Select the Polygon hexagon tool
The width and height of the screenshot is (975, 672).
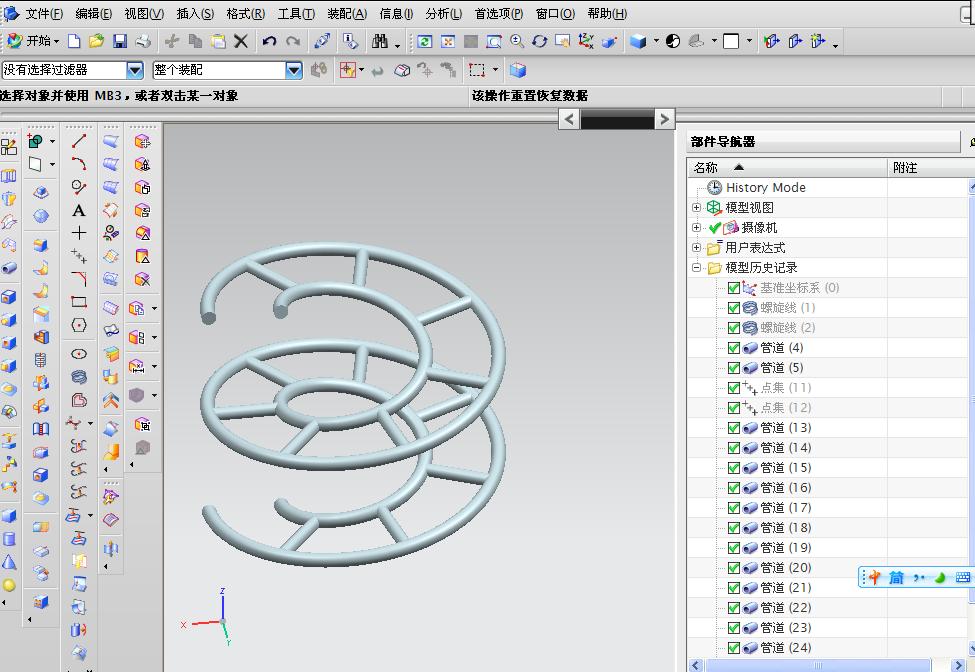click(79, 325)
